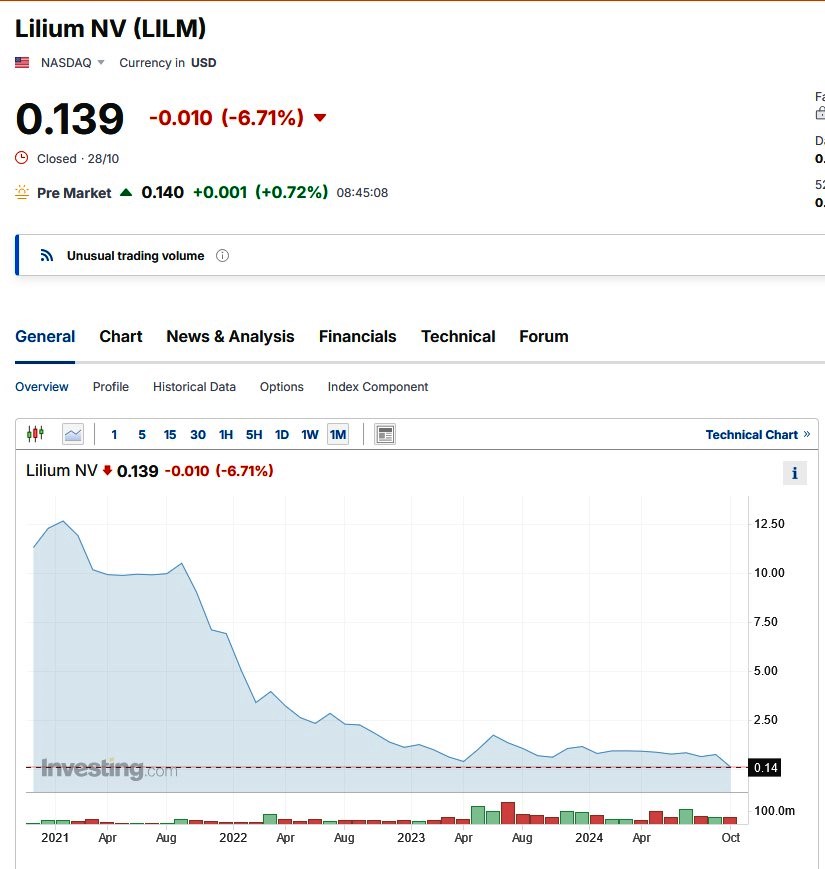
Task: Set chart interval to 1D
Action: point(282,434)
